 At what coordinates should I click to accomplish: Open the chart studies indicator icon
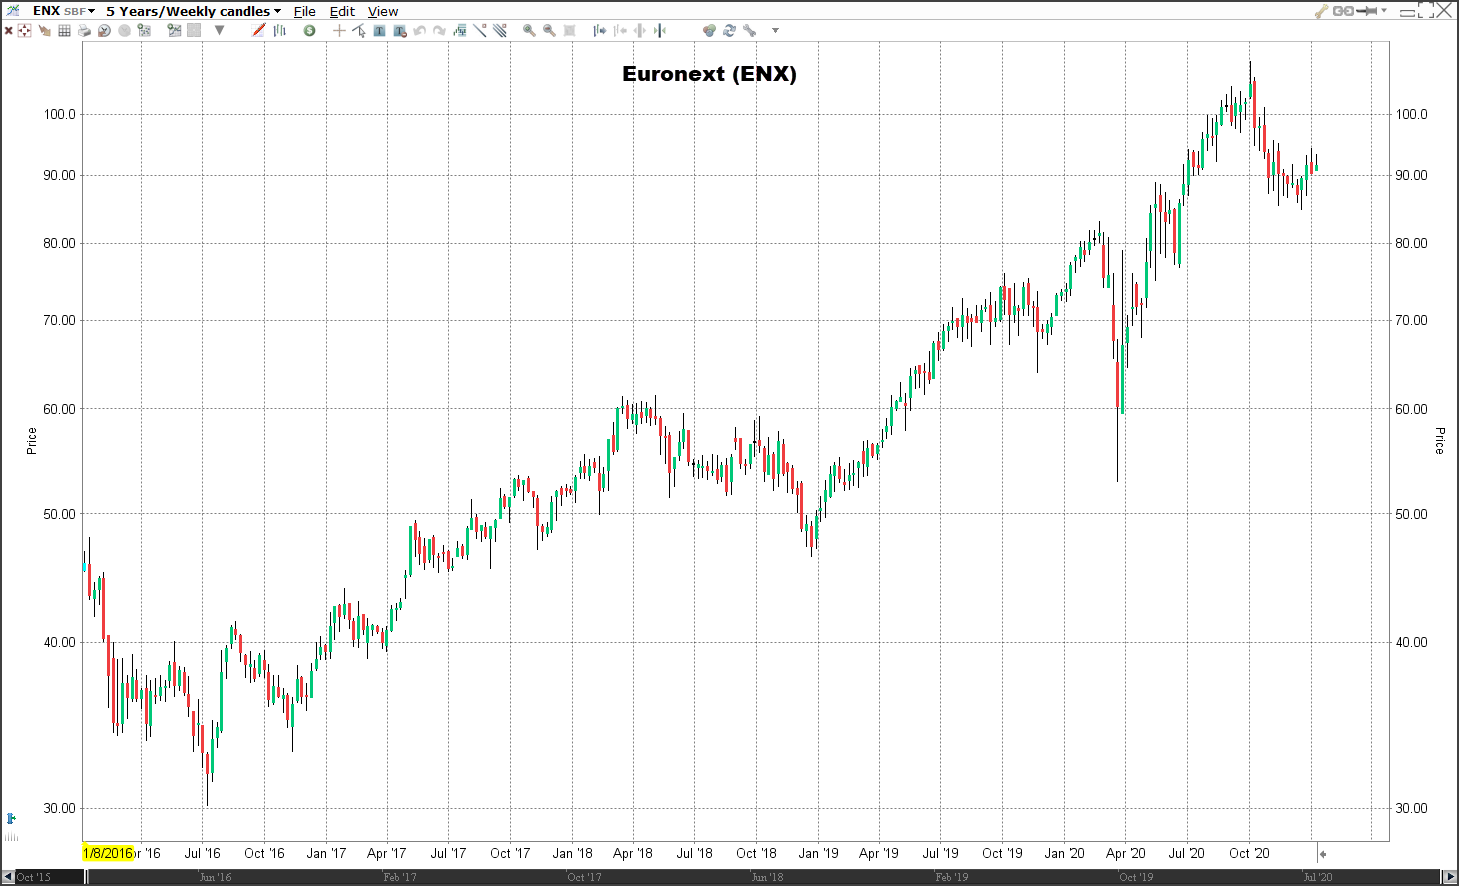460,31
